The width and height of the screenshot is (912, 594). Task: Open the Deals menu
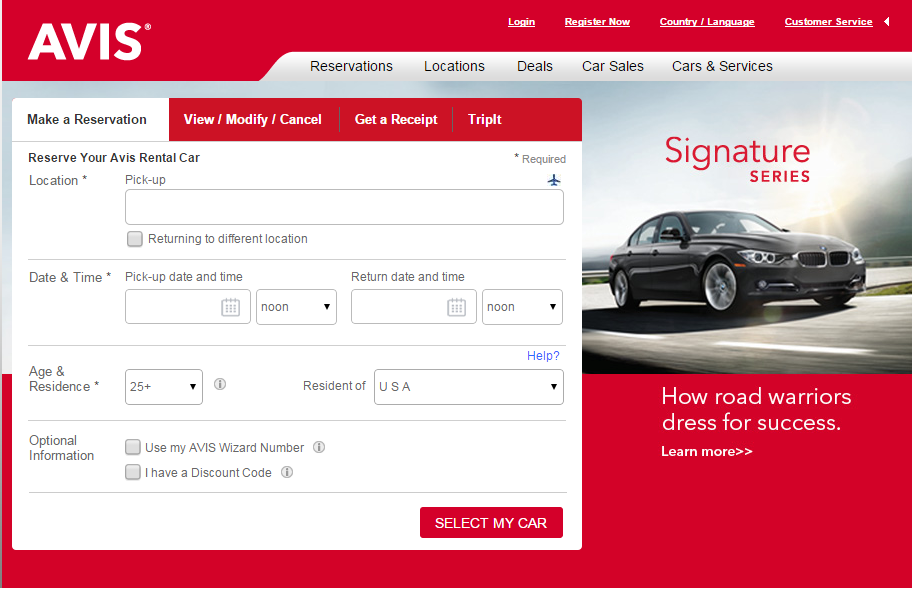535,66
